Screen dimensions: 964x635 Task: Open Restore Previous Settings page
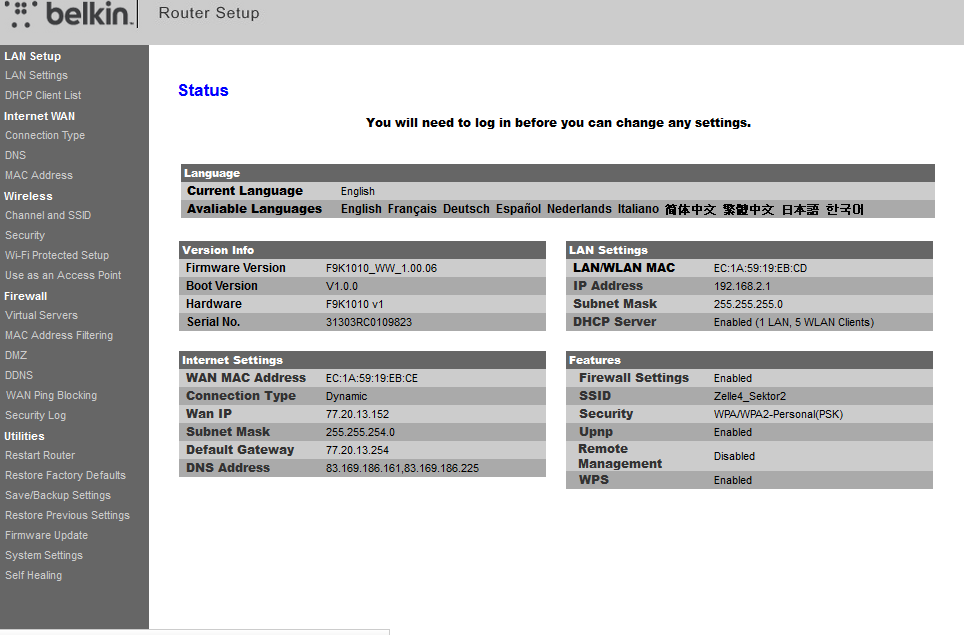point(68,515)
